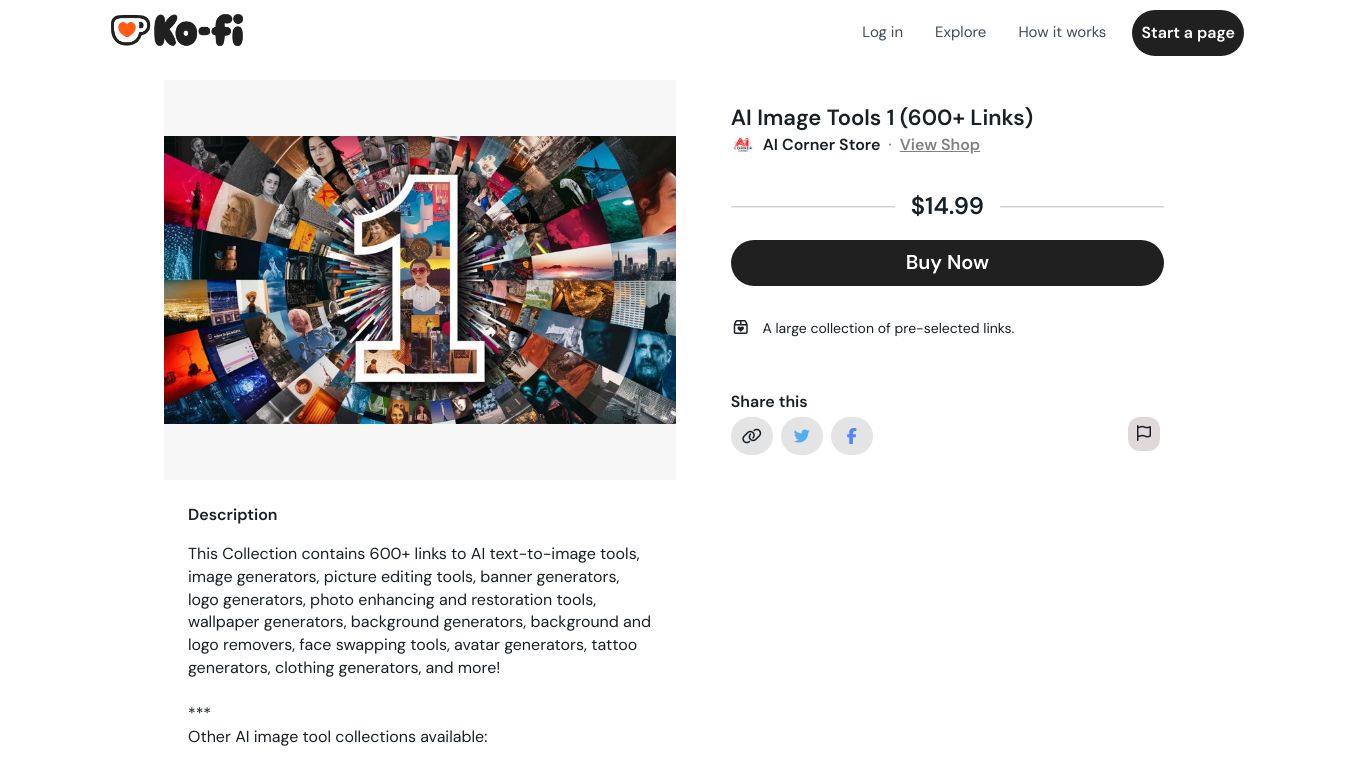
Task: Click the Ko-fi logo
Action: pos(177,31)
